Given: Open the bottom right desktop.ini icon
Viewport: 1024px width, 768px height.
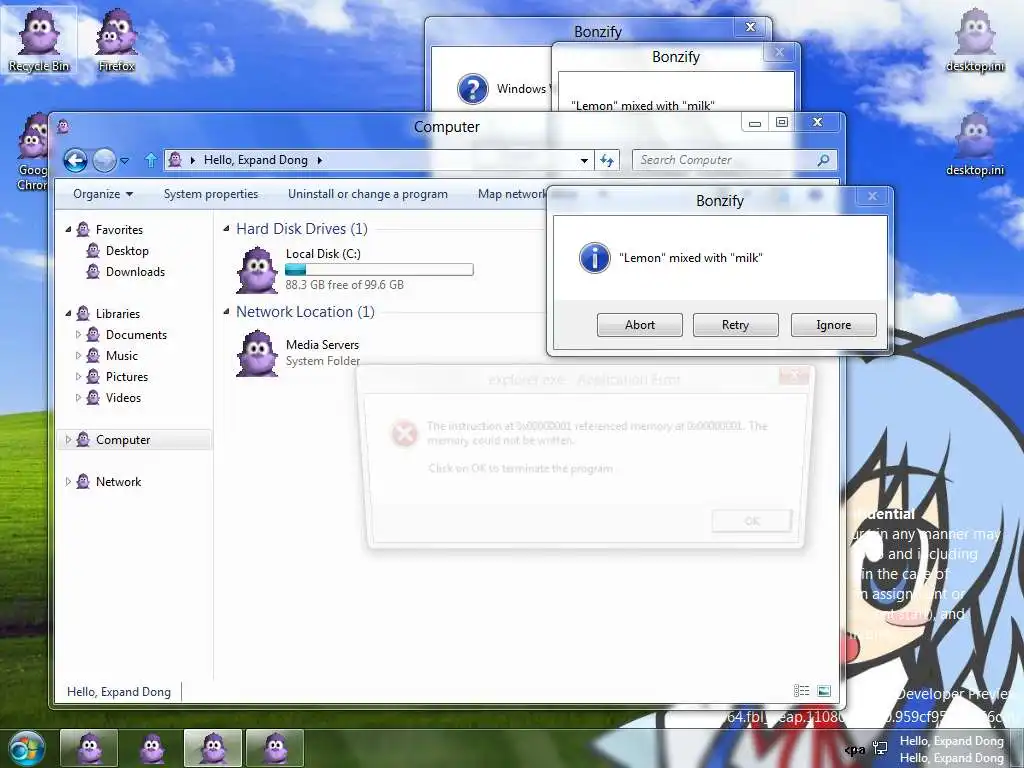Looking at the screenshot, I should (975, 144).
